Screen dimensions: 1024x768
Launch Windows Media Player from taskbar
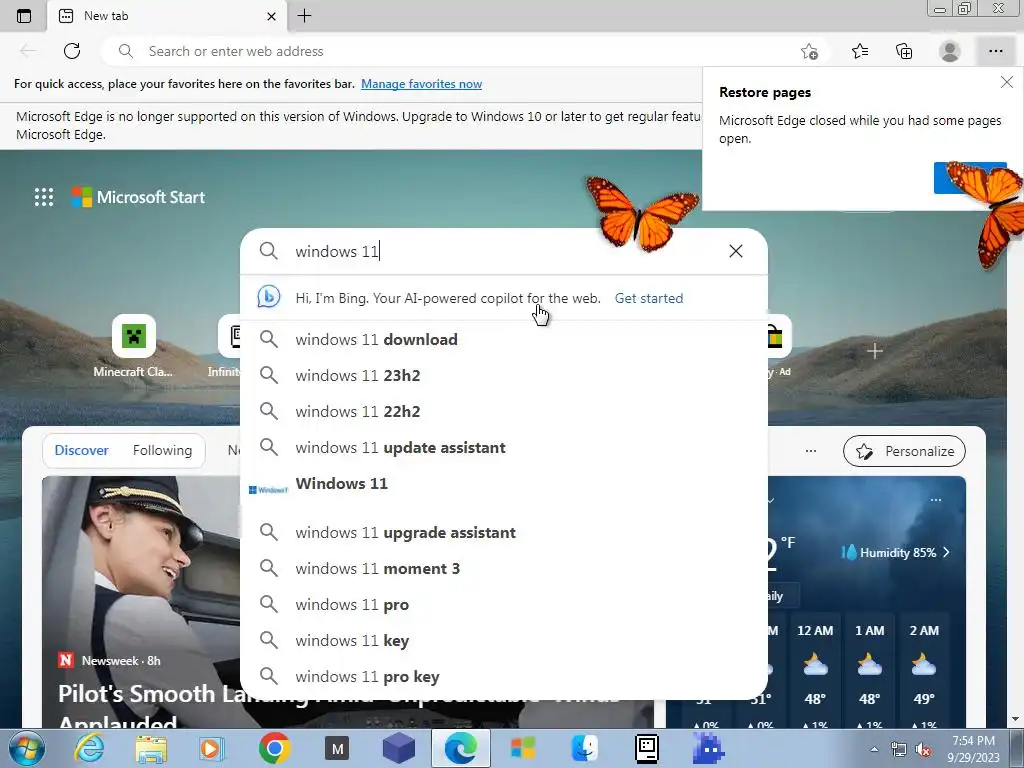[212, 748]
